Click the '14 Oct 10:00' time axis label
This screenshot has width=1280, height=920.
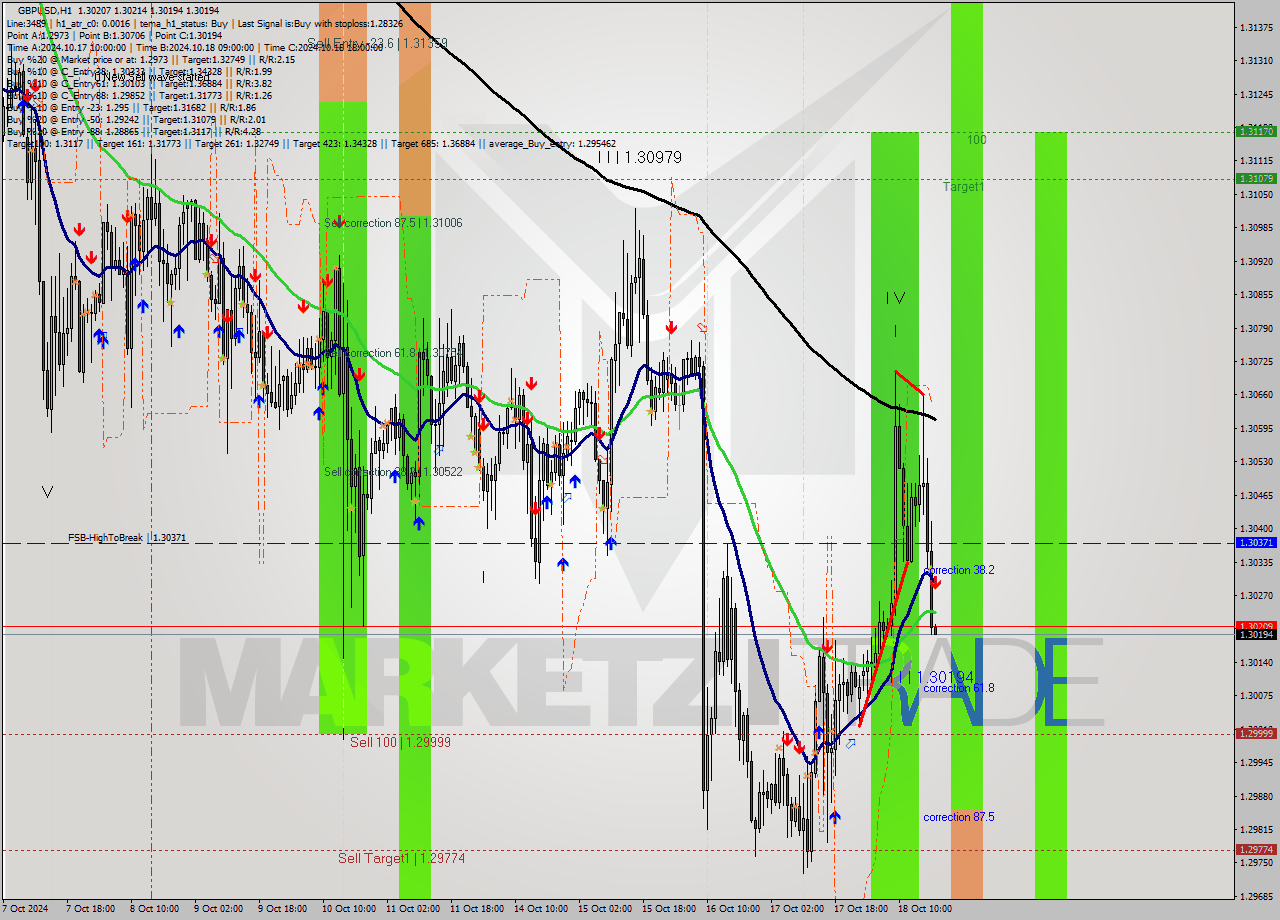click(541, 909)
